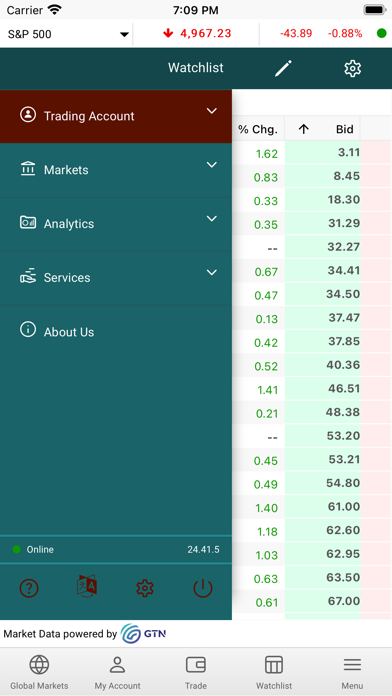Tap index change -43.89

coord(296,33)
